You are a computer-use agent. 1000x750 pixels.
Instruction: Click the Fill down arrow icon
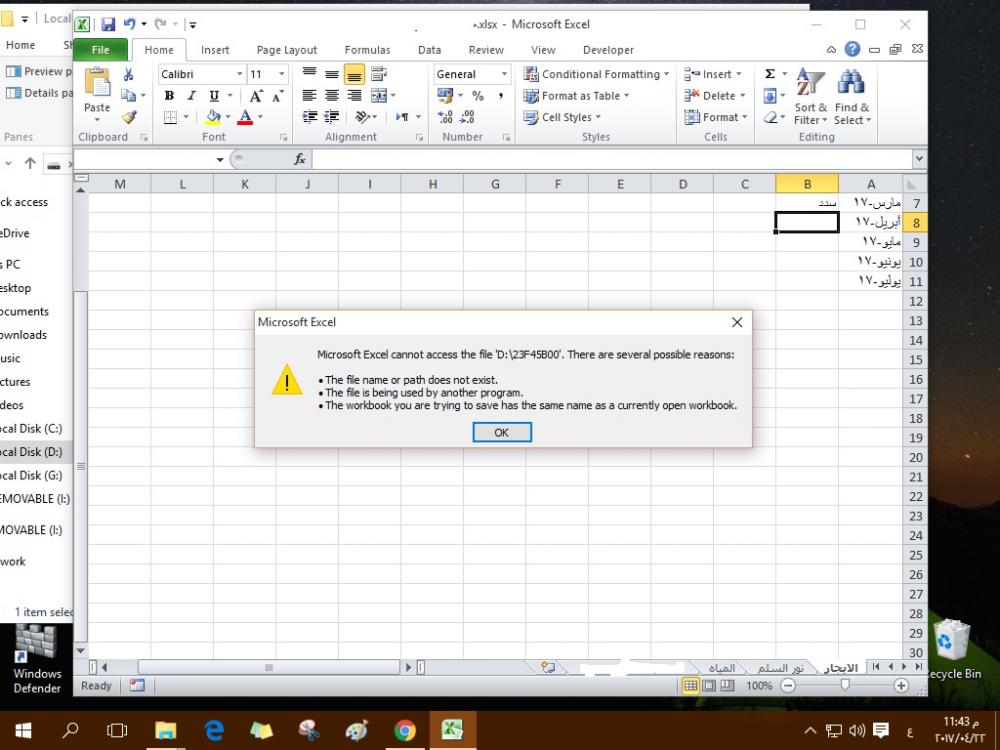tap(770, 96)
